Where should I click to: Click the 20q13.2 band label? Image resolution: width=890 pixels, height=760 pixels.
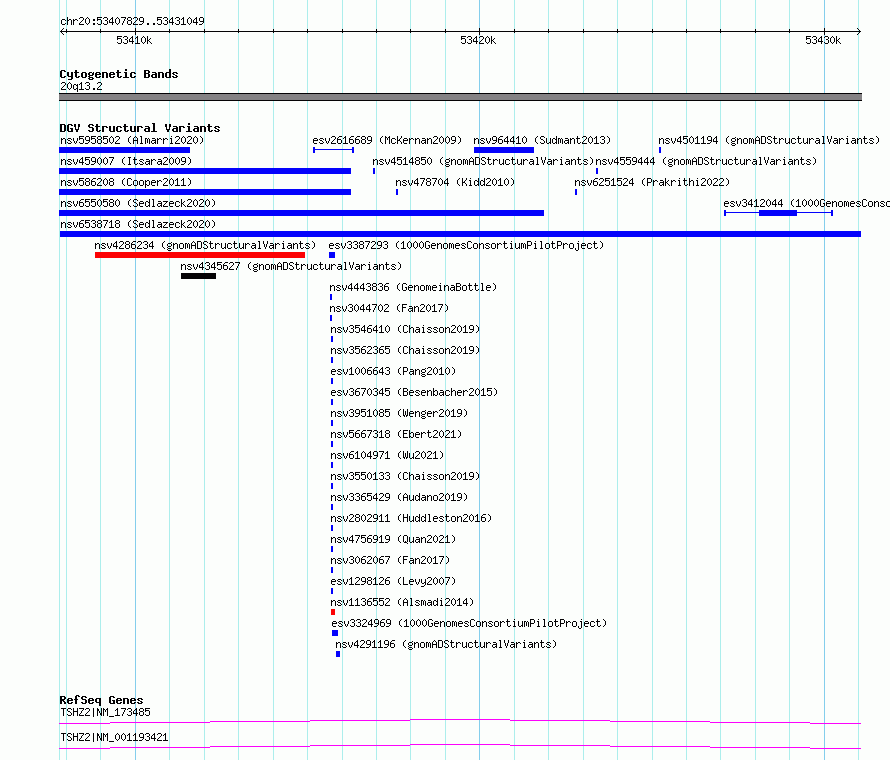(x=81, y=86)
